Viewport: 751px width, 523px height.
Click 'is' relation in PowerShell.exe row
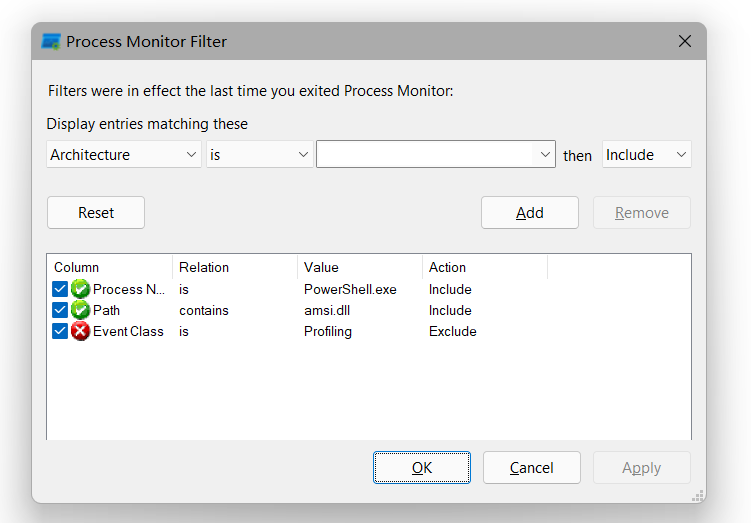tap(184, 289)
